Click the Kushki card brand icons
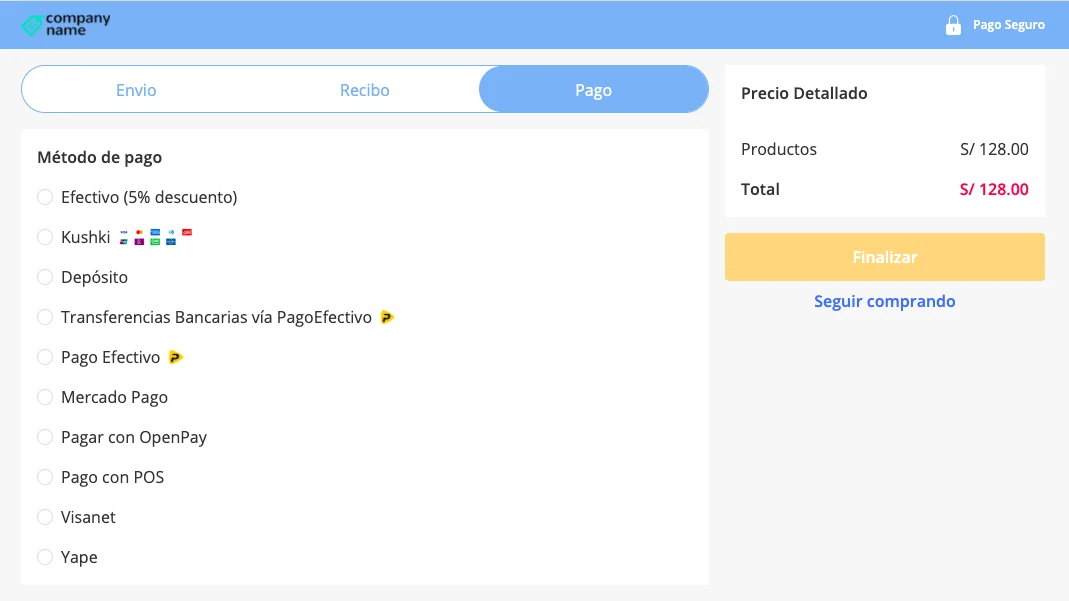Screen dimensions: 1069x601 155,237
